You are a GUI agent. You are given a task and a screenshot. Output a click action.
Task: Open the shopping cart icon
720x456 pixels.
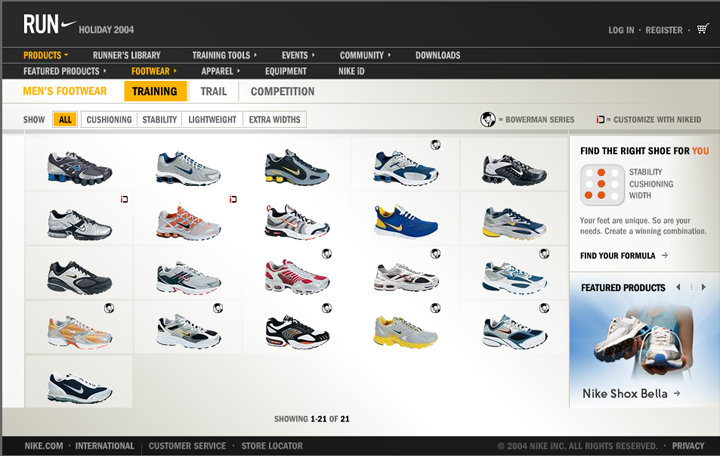[x=702, y=29]
